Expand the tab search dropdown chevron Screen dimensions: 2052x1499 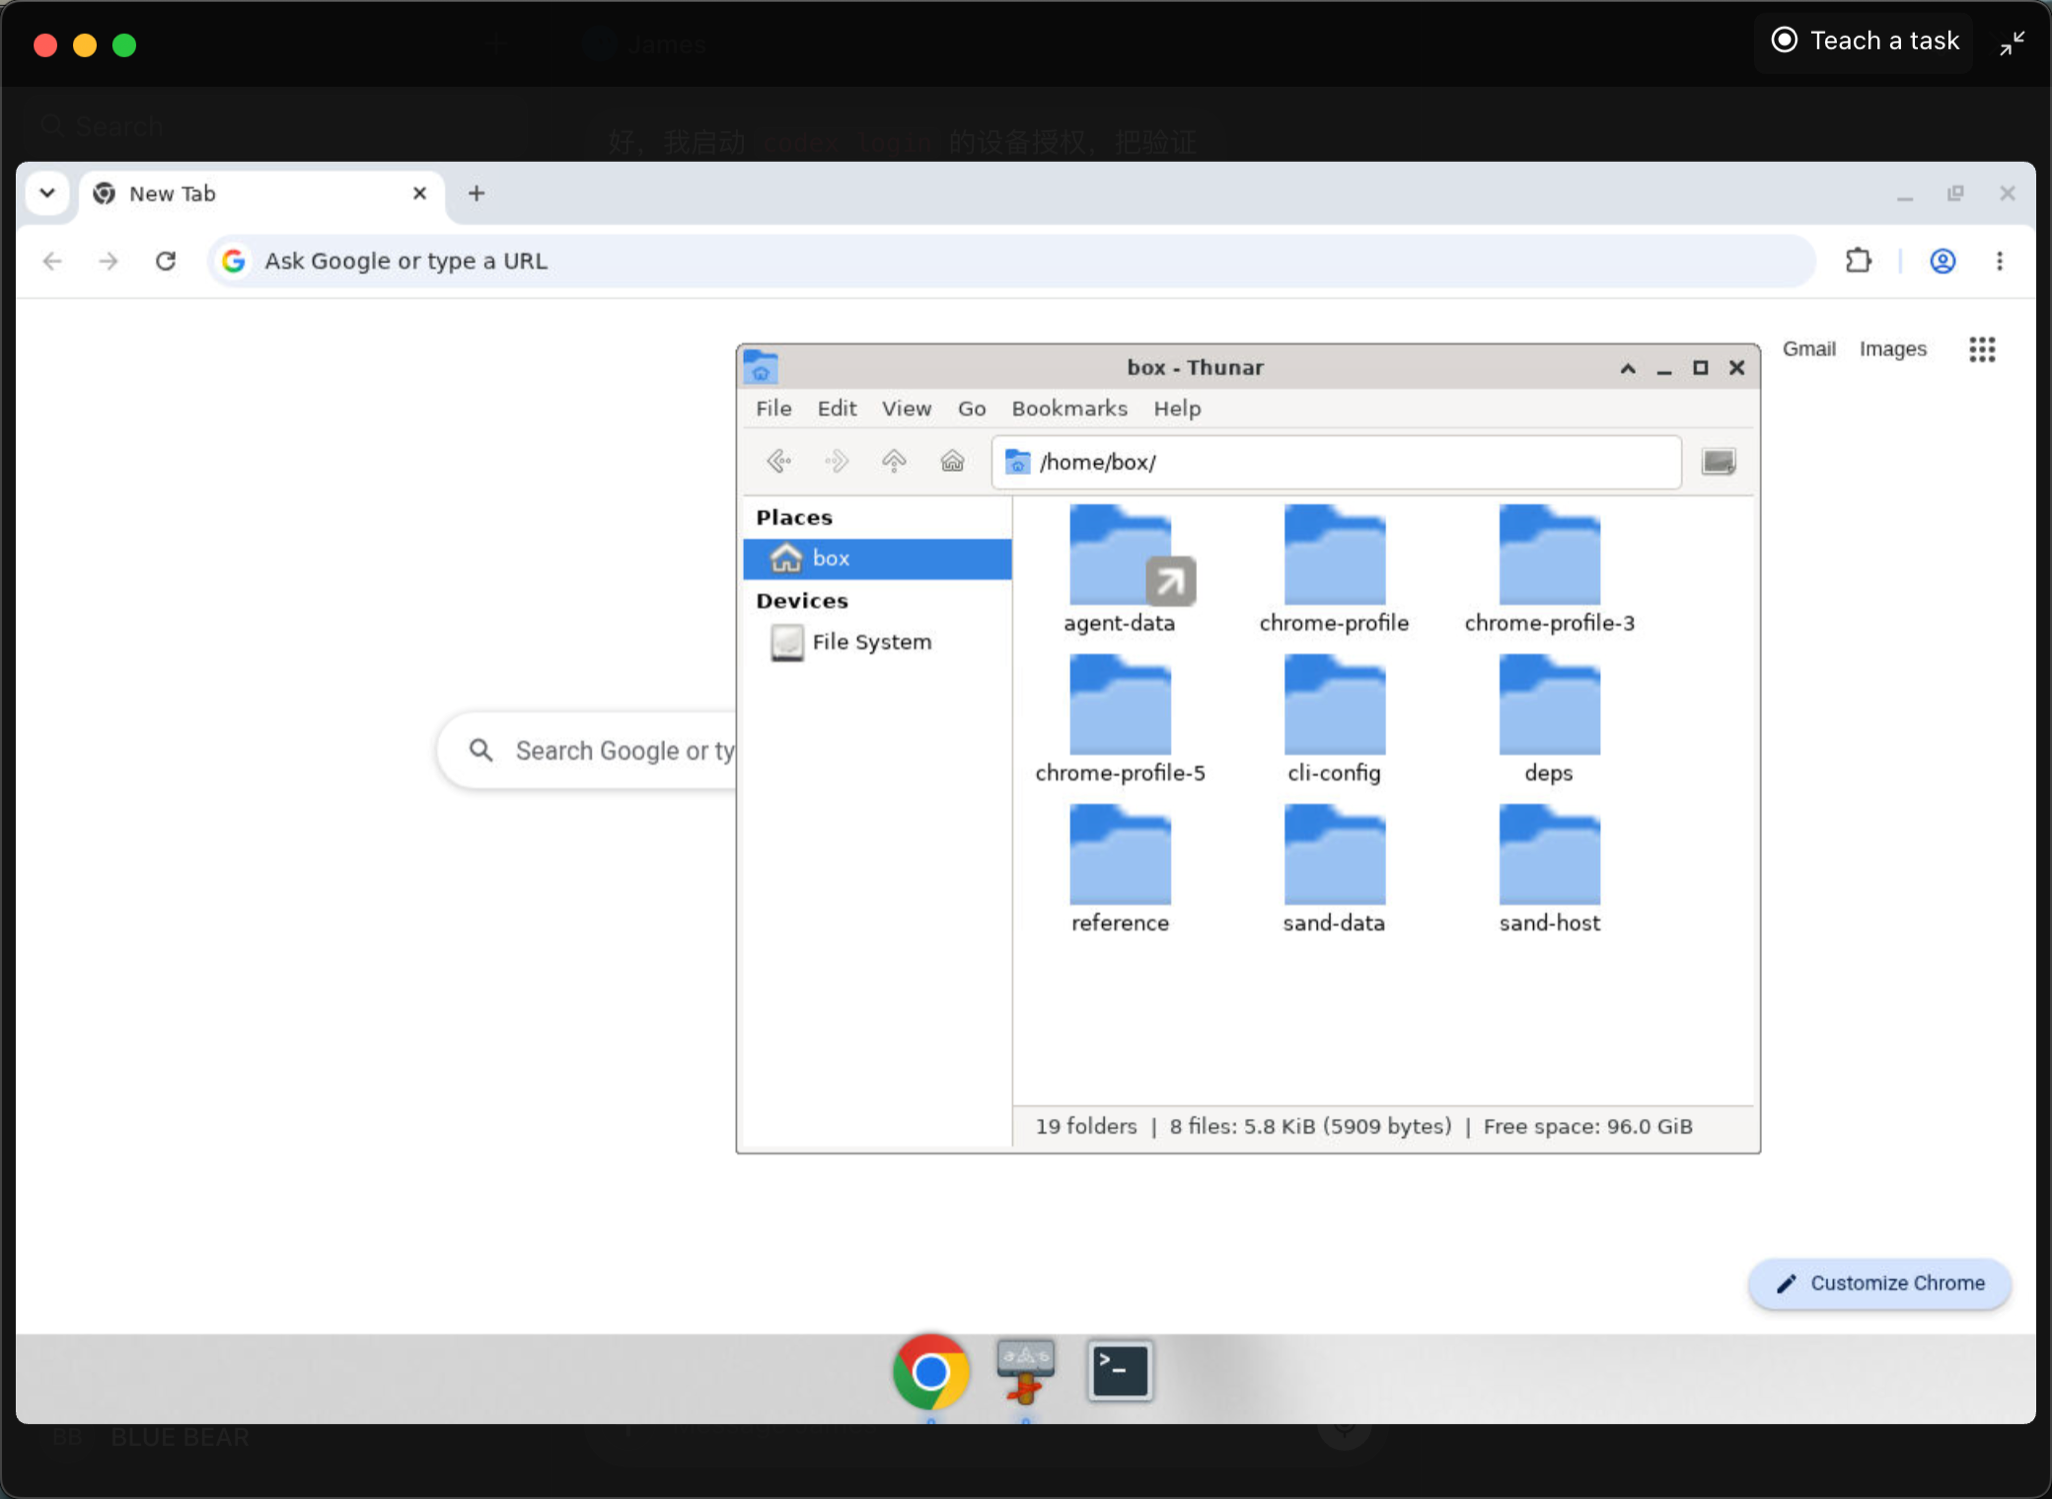(x=47, y=193)
